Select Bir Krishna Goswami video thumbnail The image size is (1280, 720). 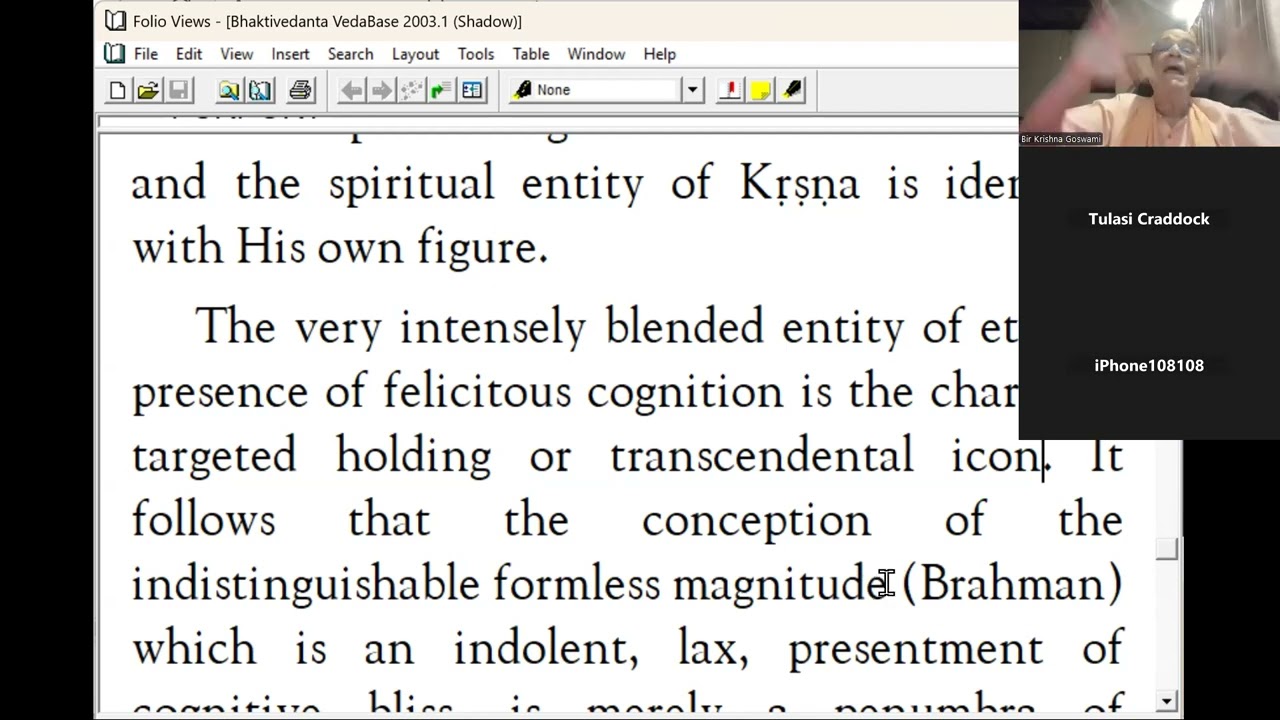click(1149, 73)
